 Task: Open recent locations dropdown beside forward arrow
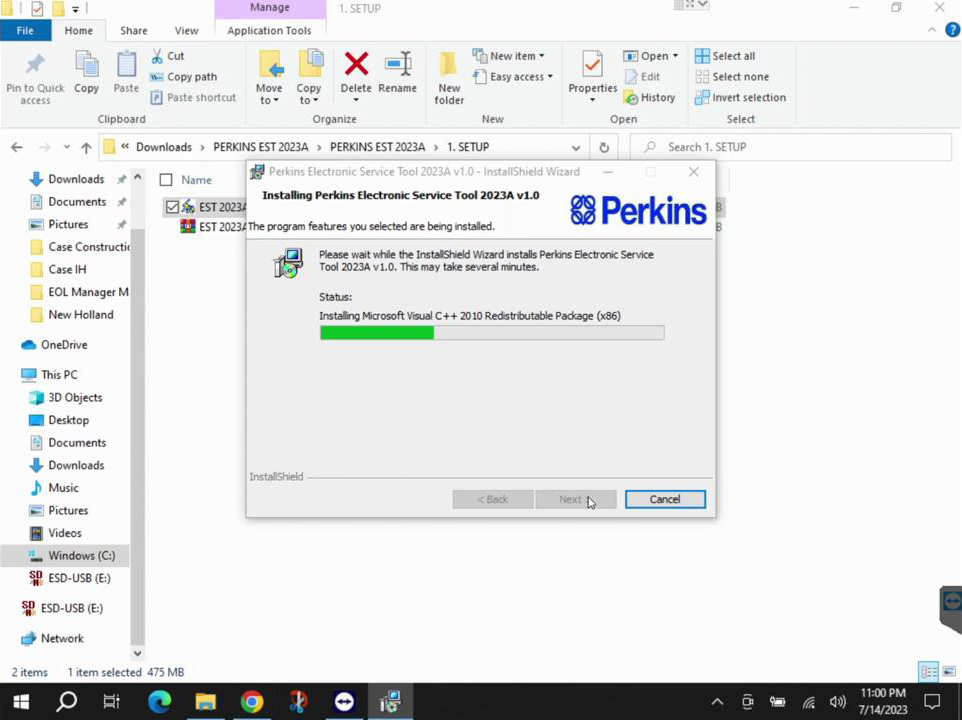(x=66, y=147)
